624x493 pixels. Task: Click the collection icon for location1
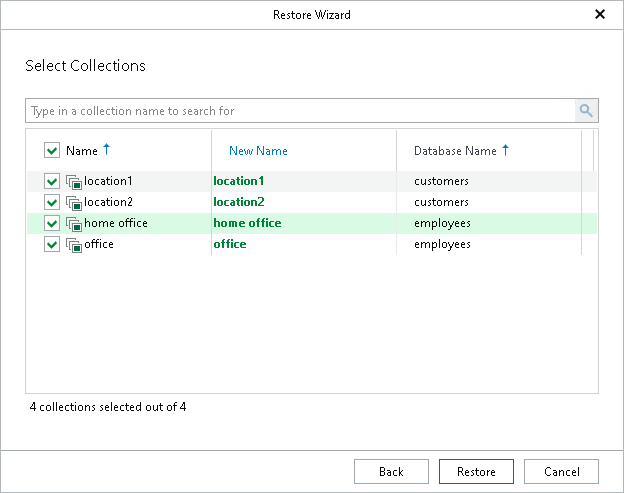point(74,182)
